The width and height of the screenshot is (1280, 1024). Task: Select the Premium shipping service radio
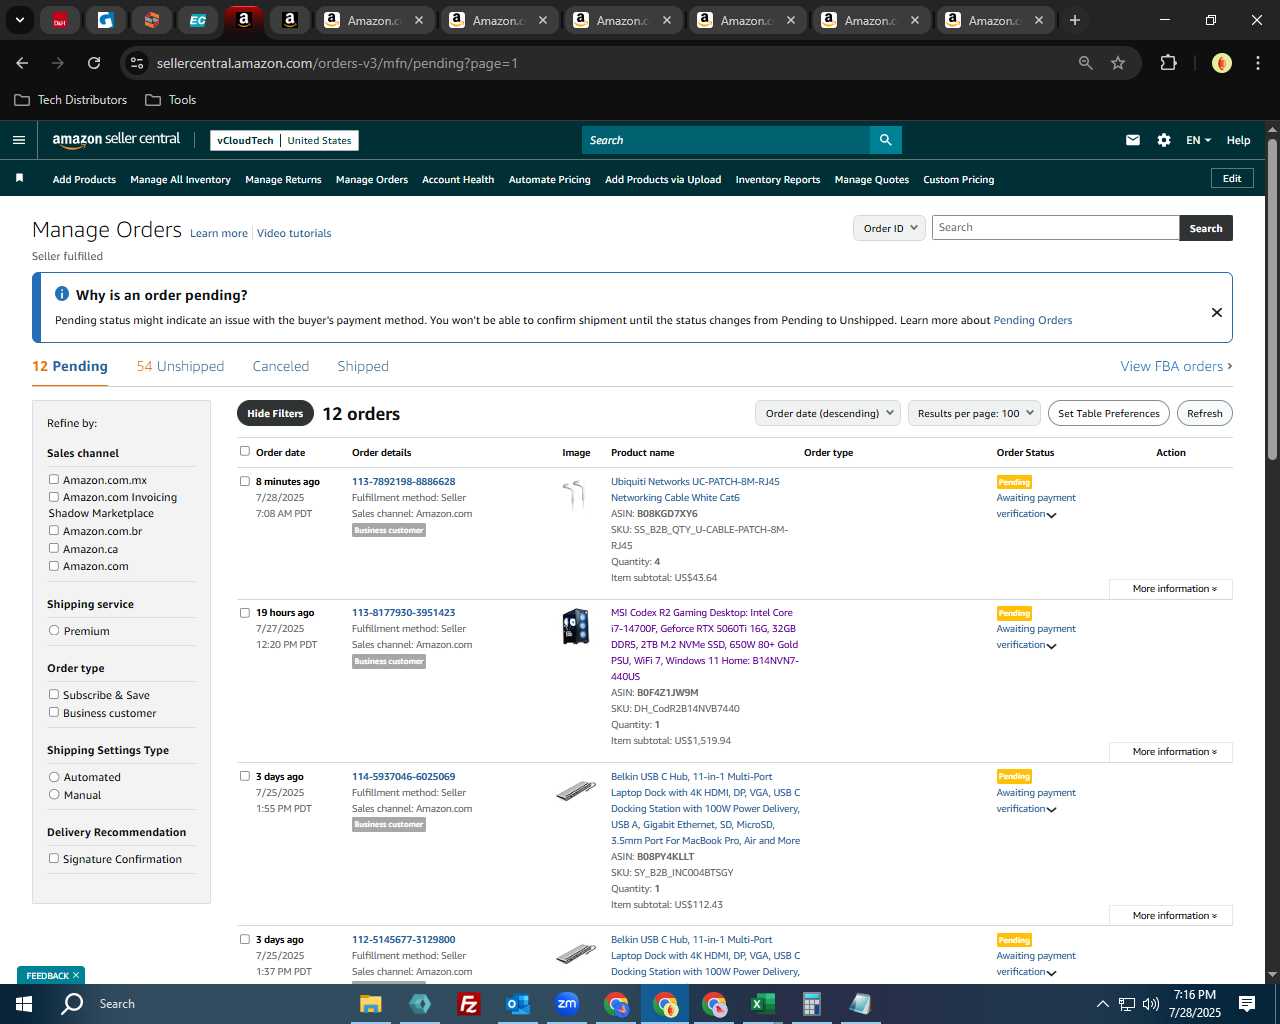[x=54, y=631]
